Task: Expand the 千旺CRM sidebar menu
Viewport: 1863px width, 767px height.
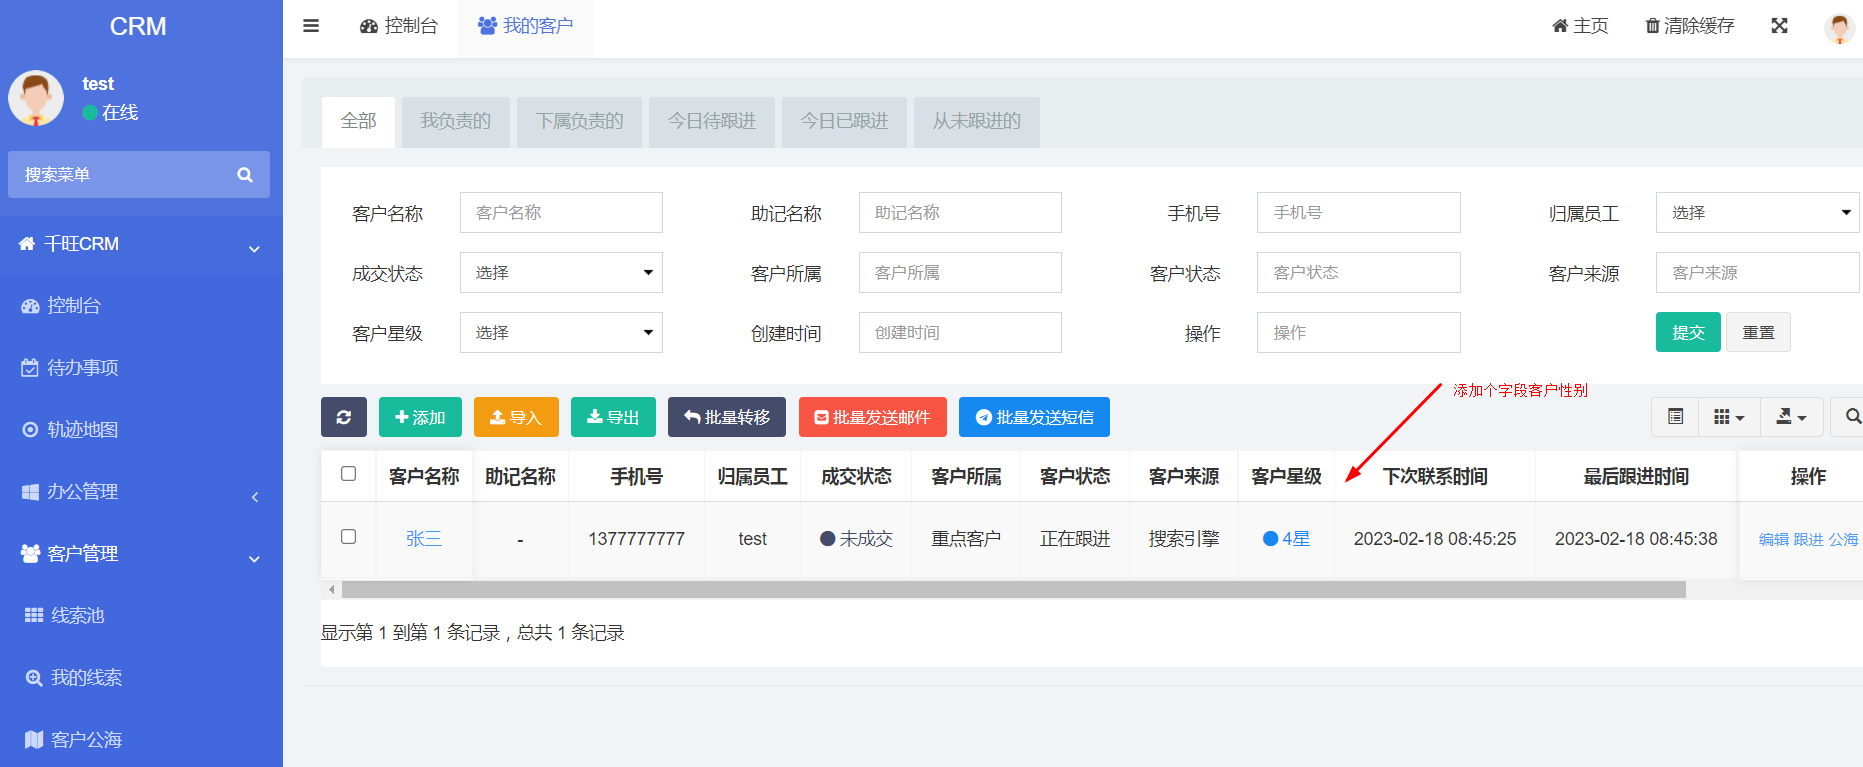Action: (x=141, y=244)
